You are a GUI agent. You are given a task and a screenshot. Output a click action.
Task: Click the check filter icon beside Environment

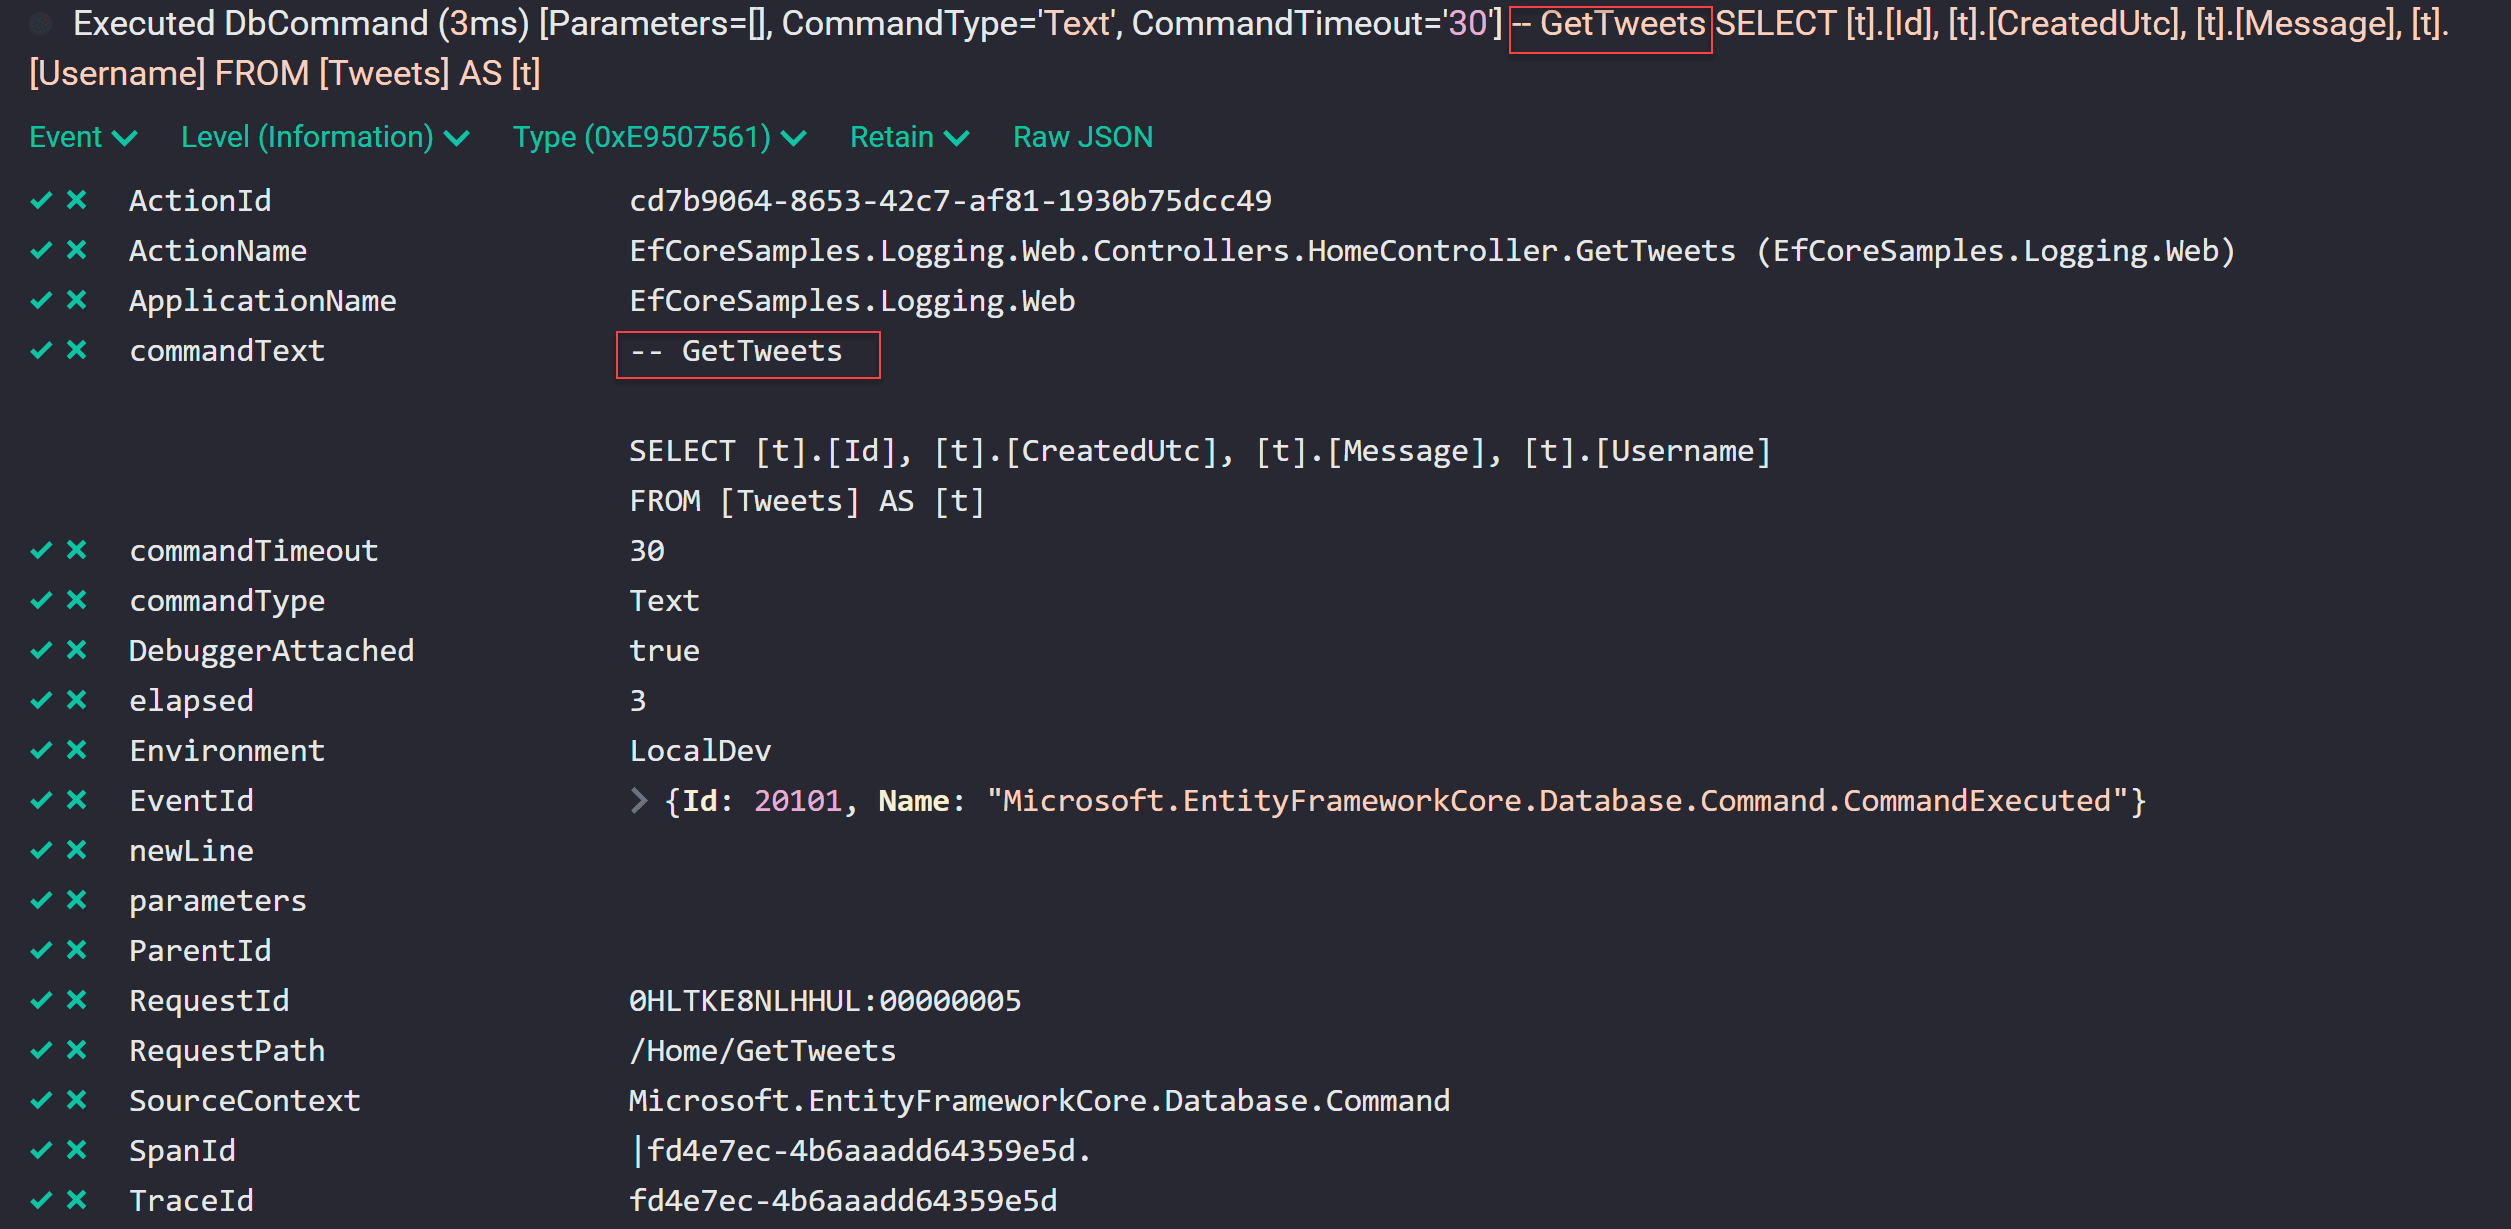click(41, 750)
